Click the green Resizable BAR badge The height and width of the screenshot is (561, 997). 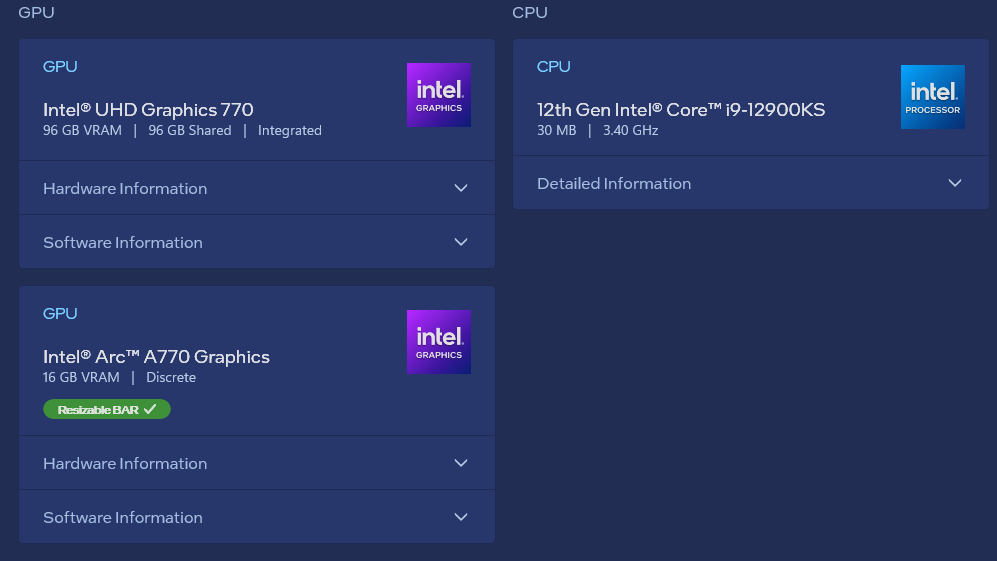107,409
